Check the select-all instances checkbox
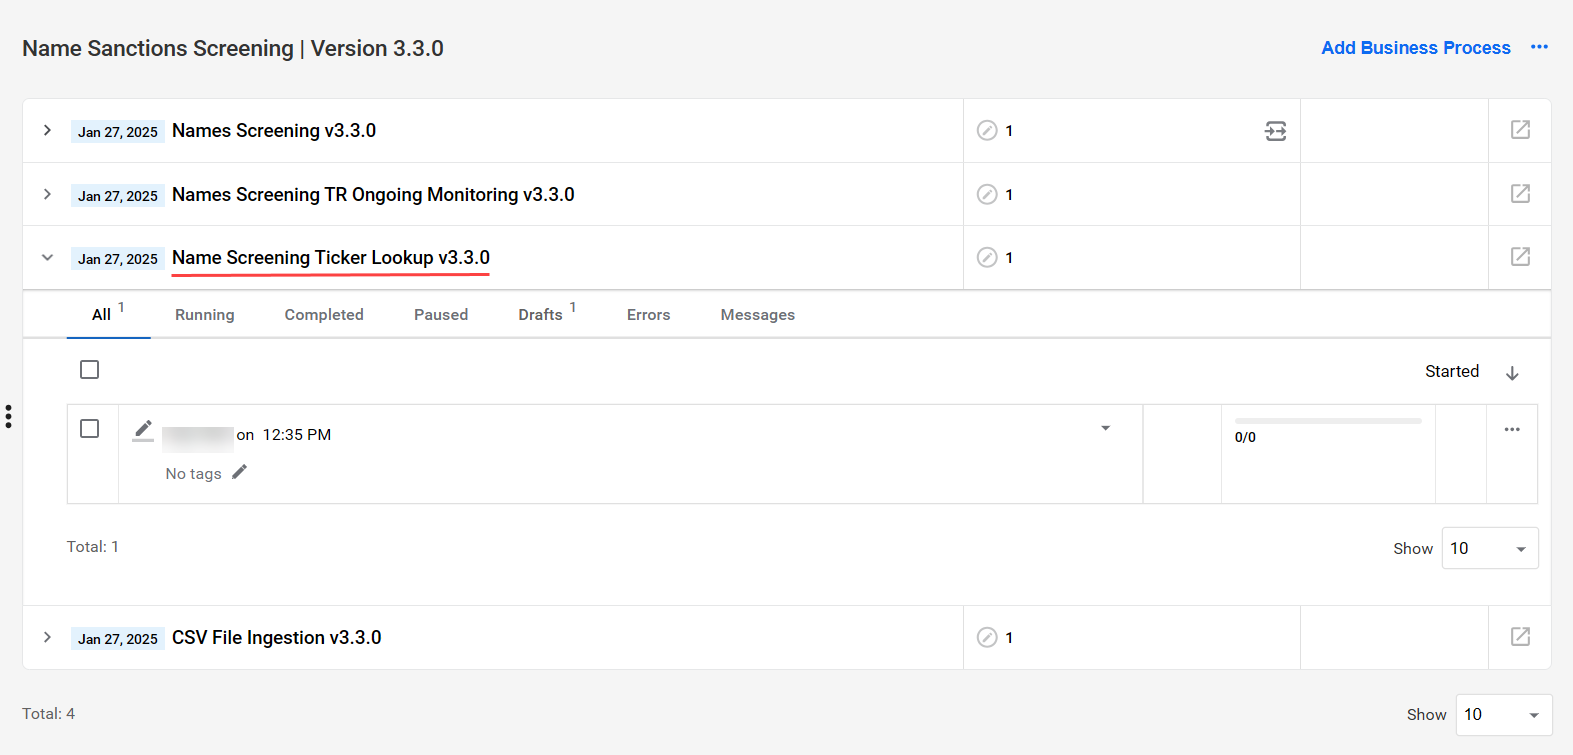Image resolution: width=1573 pixels, height=755 pixels. pyautogui.click(x=89, y=370)
